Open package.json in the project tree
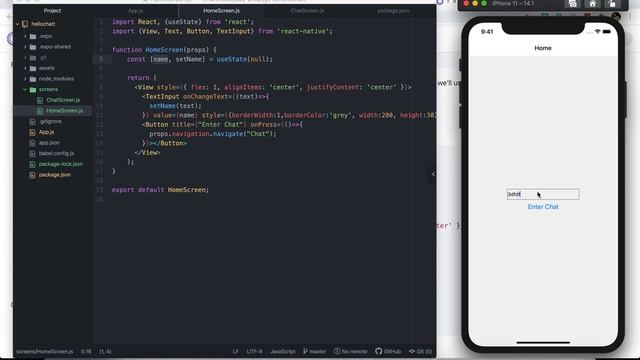This screenshot has width=640, height=360. click(x=55, y=175)
